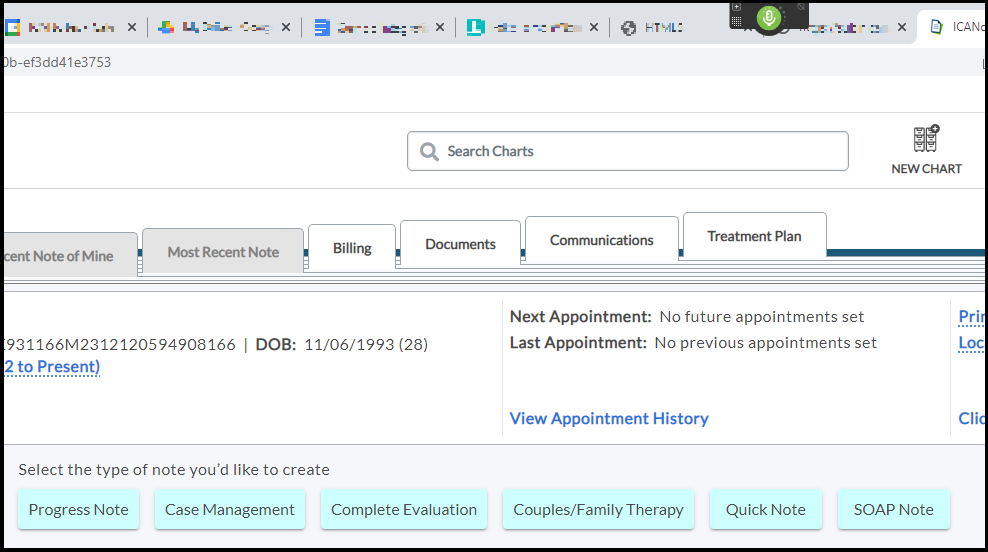The image size is (988, 552).
Task: Click the green microphone recording icon
Action: 769,18
